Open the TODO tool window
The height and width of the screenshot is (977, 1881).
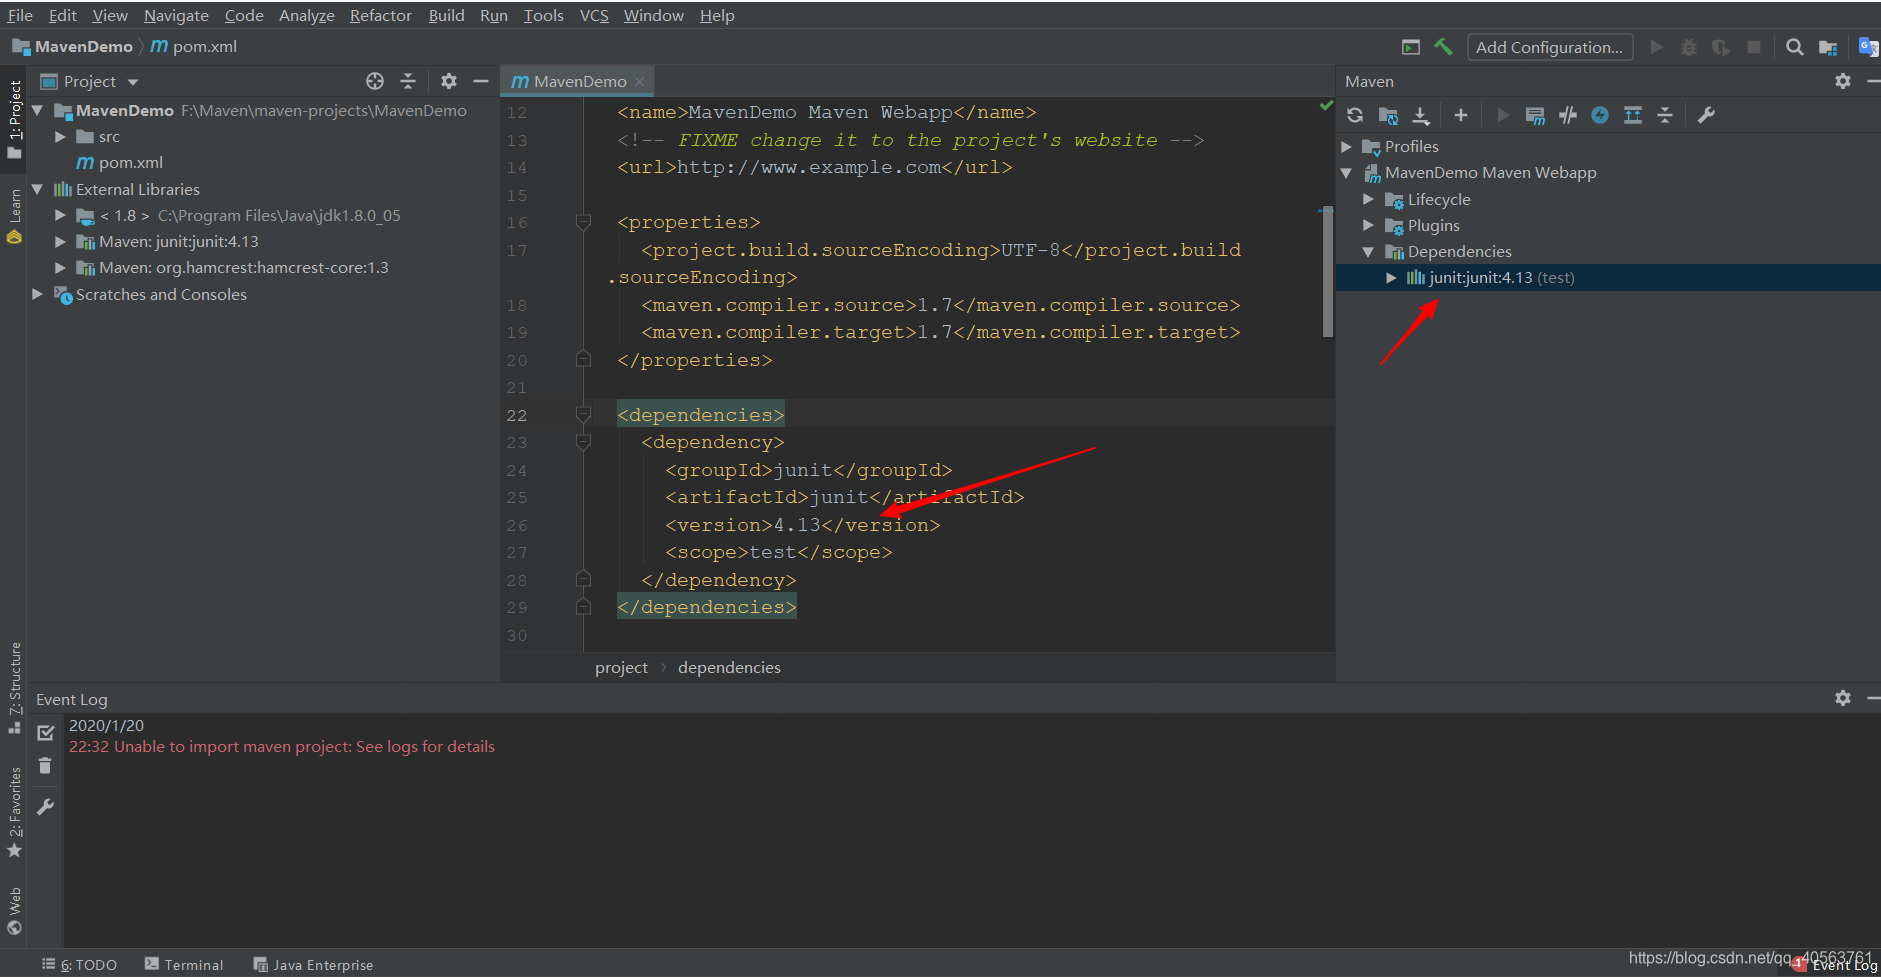80,964
